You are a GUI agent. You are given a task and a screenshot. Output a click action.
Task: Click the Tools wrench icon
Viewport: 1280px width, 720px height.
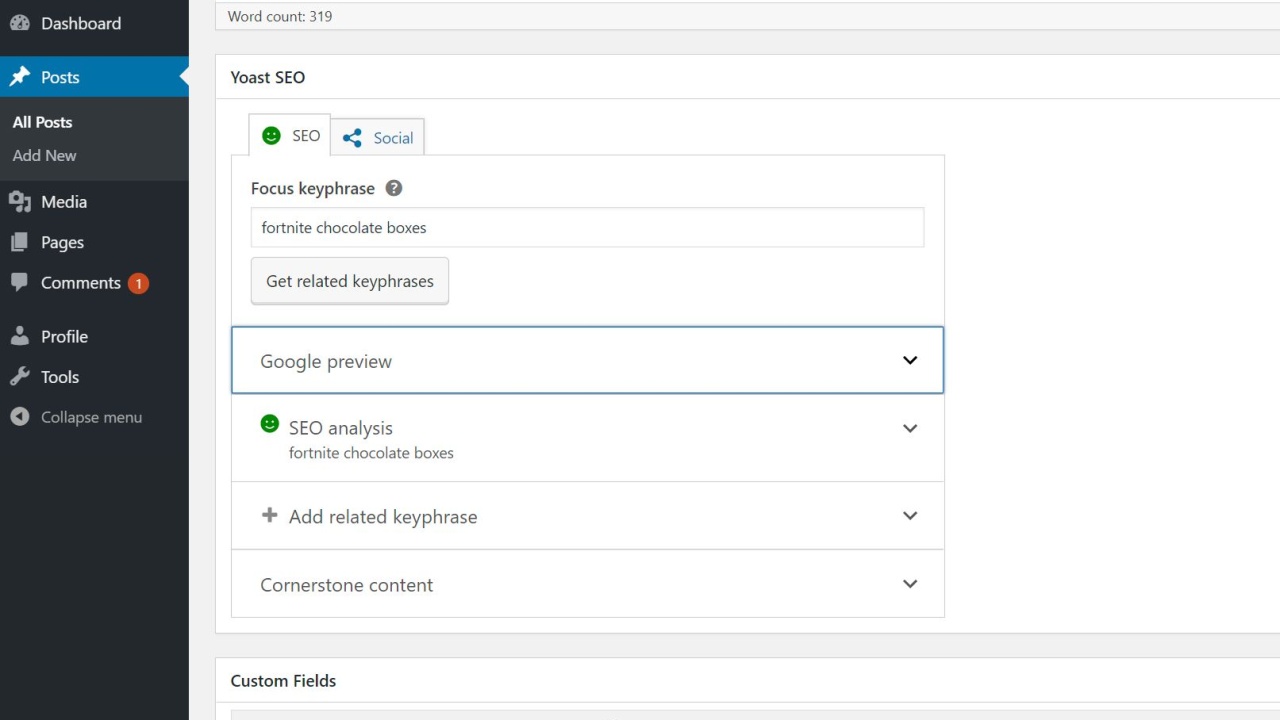20,377
